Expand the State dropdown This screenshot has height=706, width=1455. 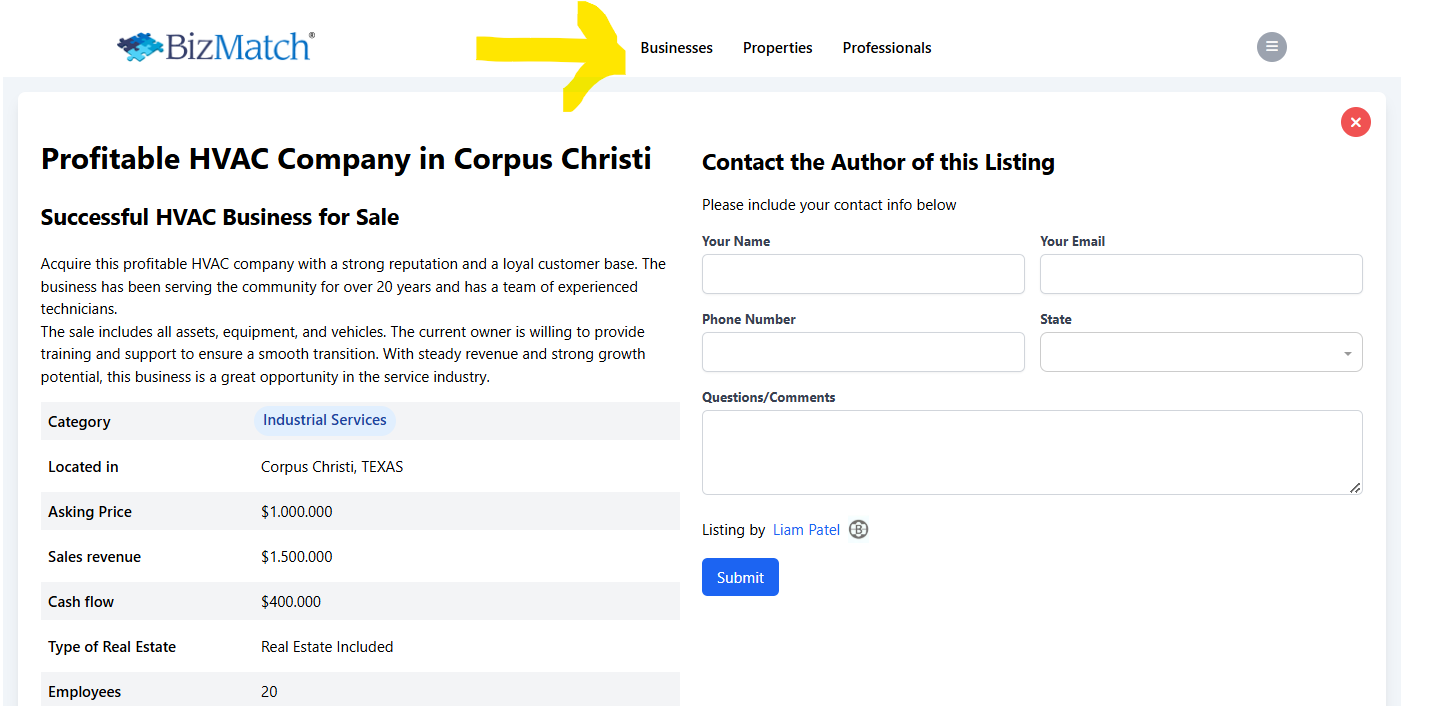click(1200, 352)
